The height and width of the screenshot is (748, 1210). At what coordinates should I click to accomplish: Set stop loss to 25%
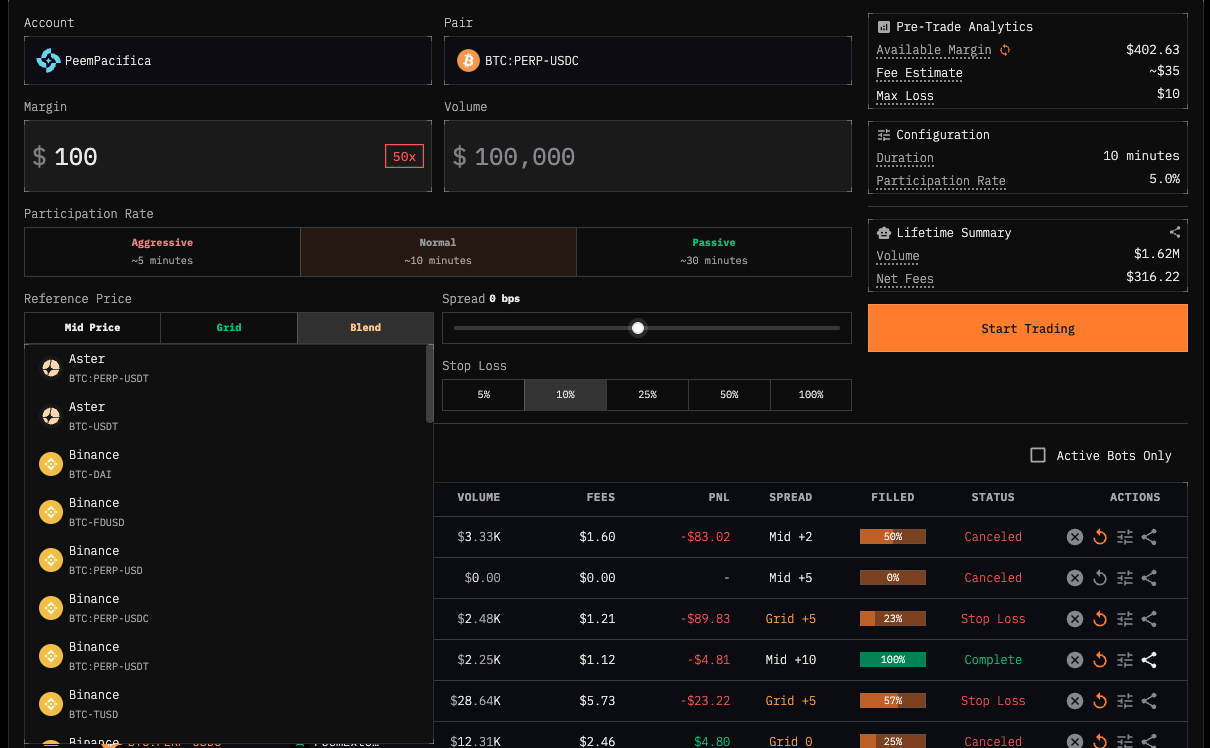point(647,395)
